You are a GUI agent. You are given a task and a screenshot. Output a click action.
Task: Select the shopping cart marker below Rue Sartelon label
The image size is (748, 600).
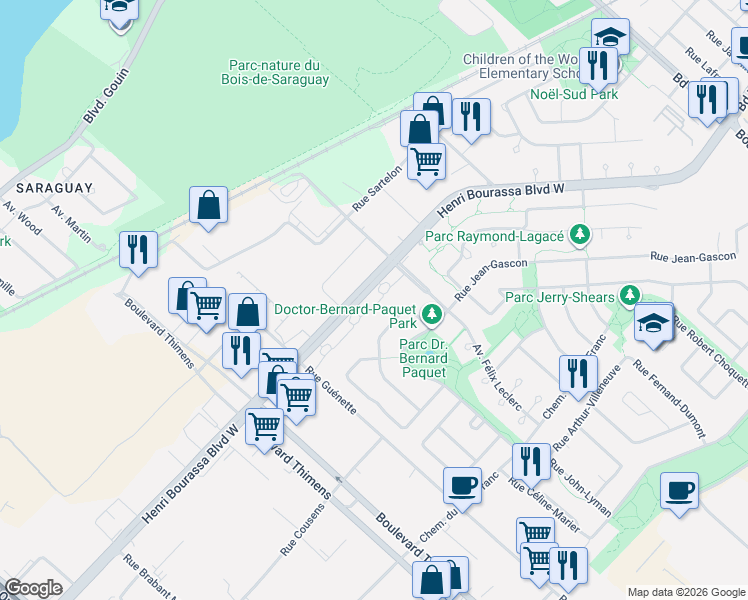426,163
